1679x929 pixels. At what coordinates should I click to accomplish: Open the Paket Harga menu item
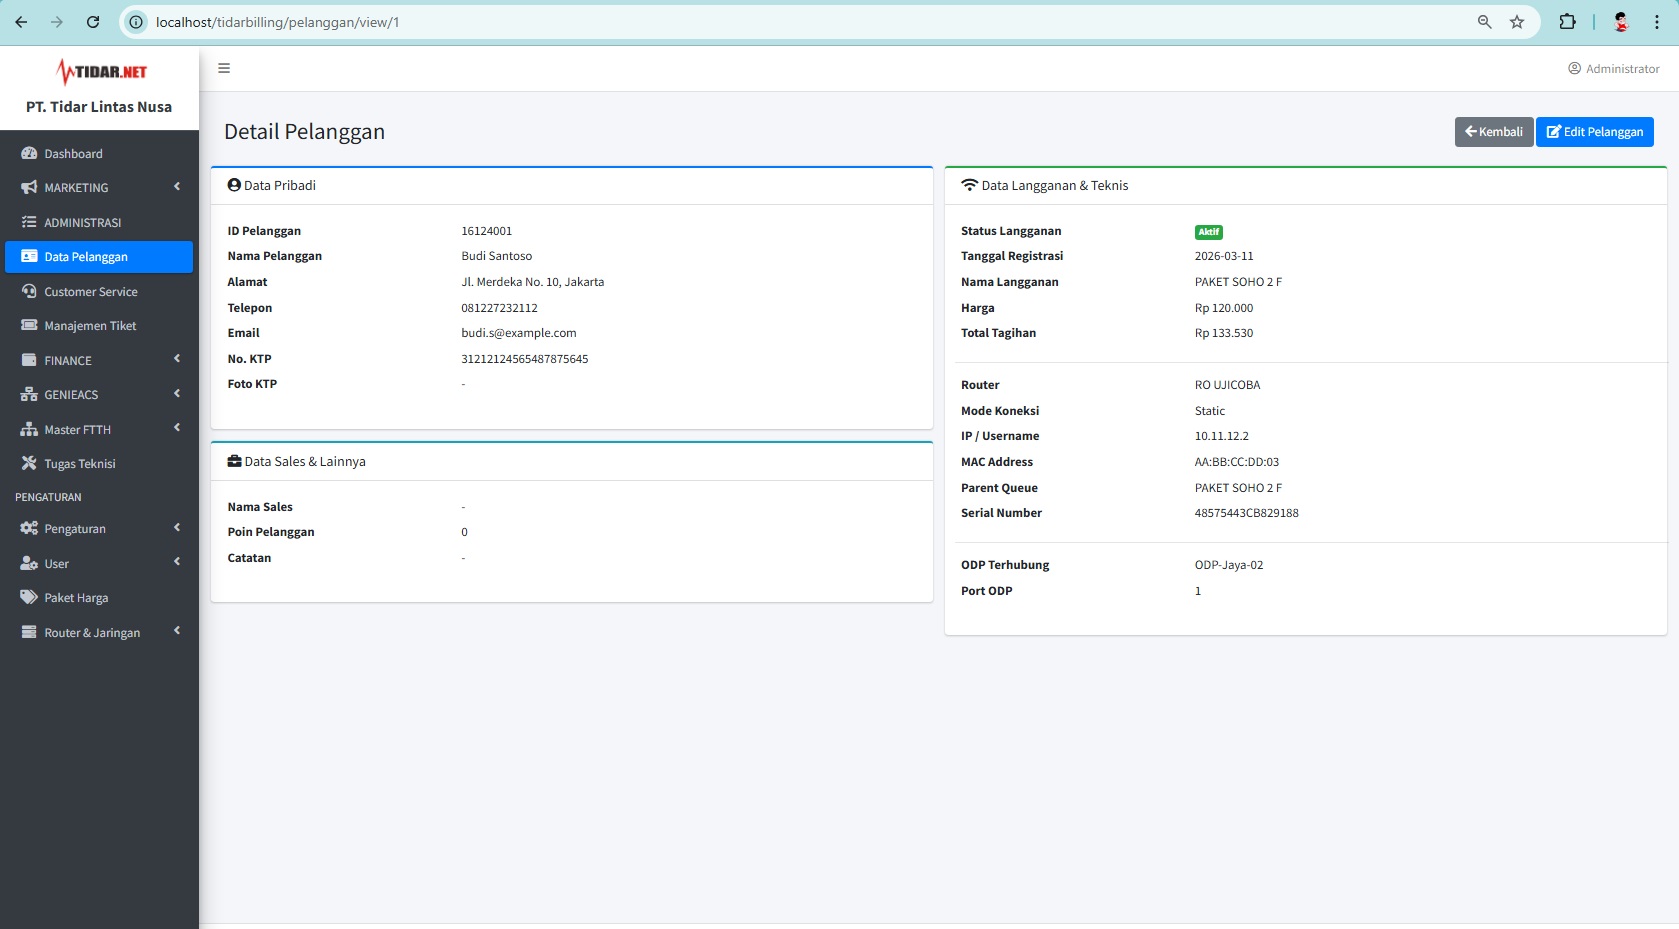(x=99, y=598)
